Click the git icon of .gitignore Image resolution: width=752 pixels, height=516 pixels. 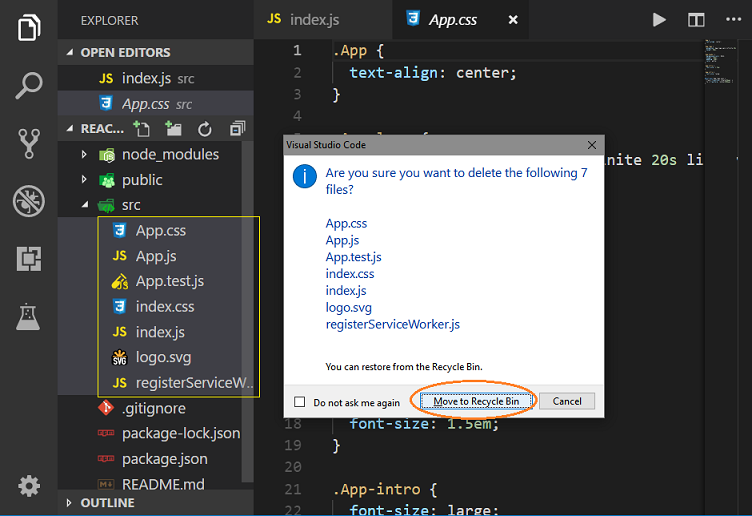pyautogui.click(x=106, y=408)
